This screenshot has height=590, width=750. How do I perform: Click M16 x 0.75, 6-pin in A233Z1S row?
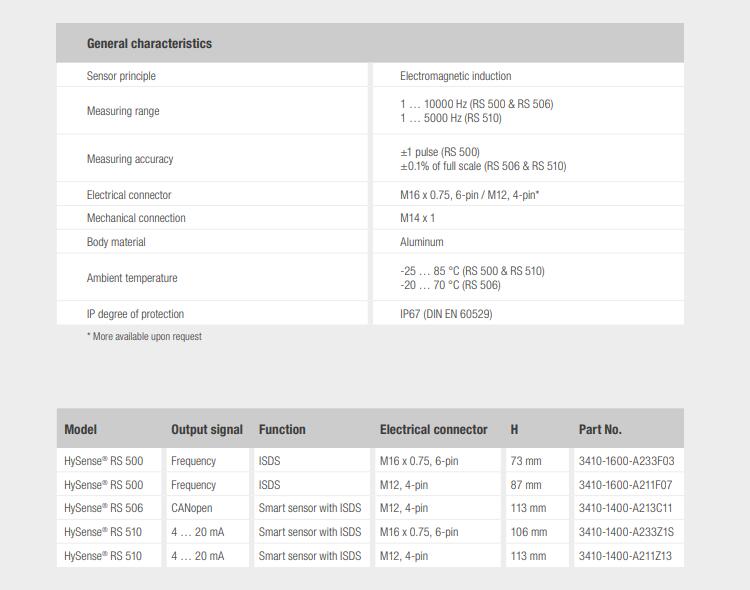(x=419, y=533)
